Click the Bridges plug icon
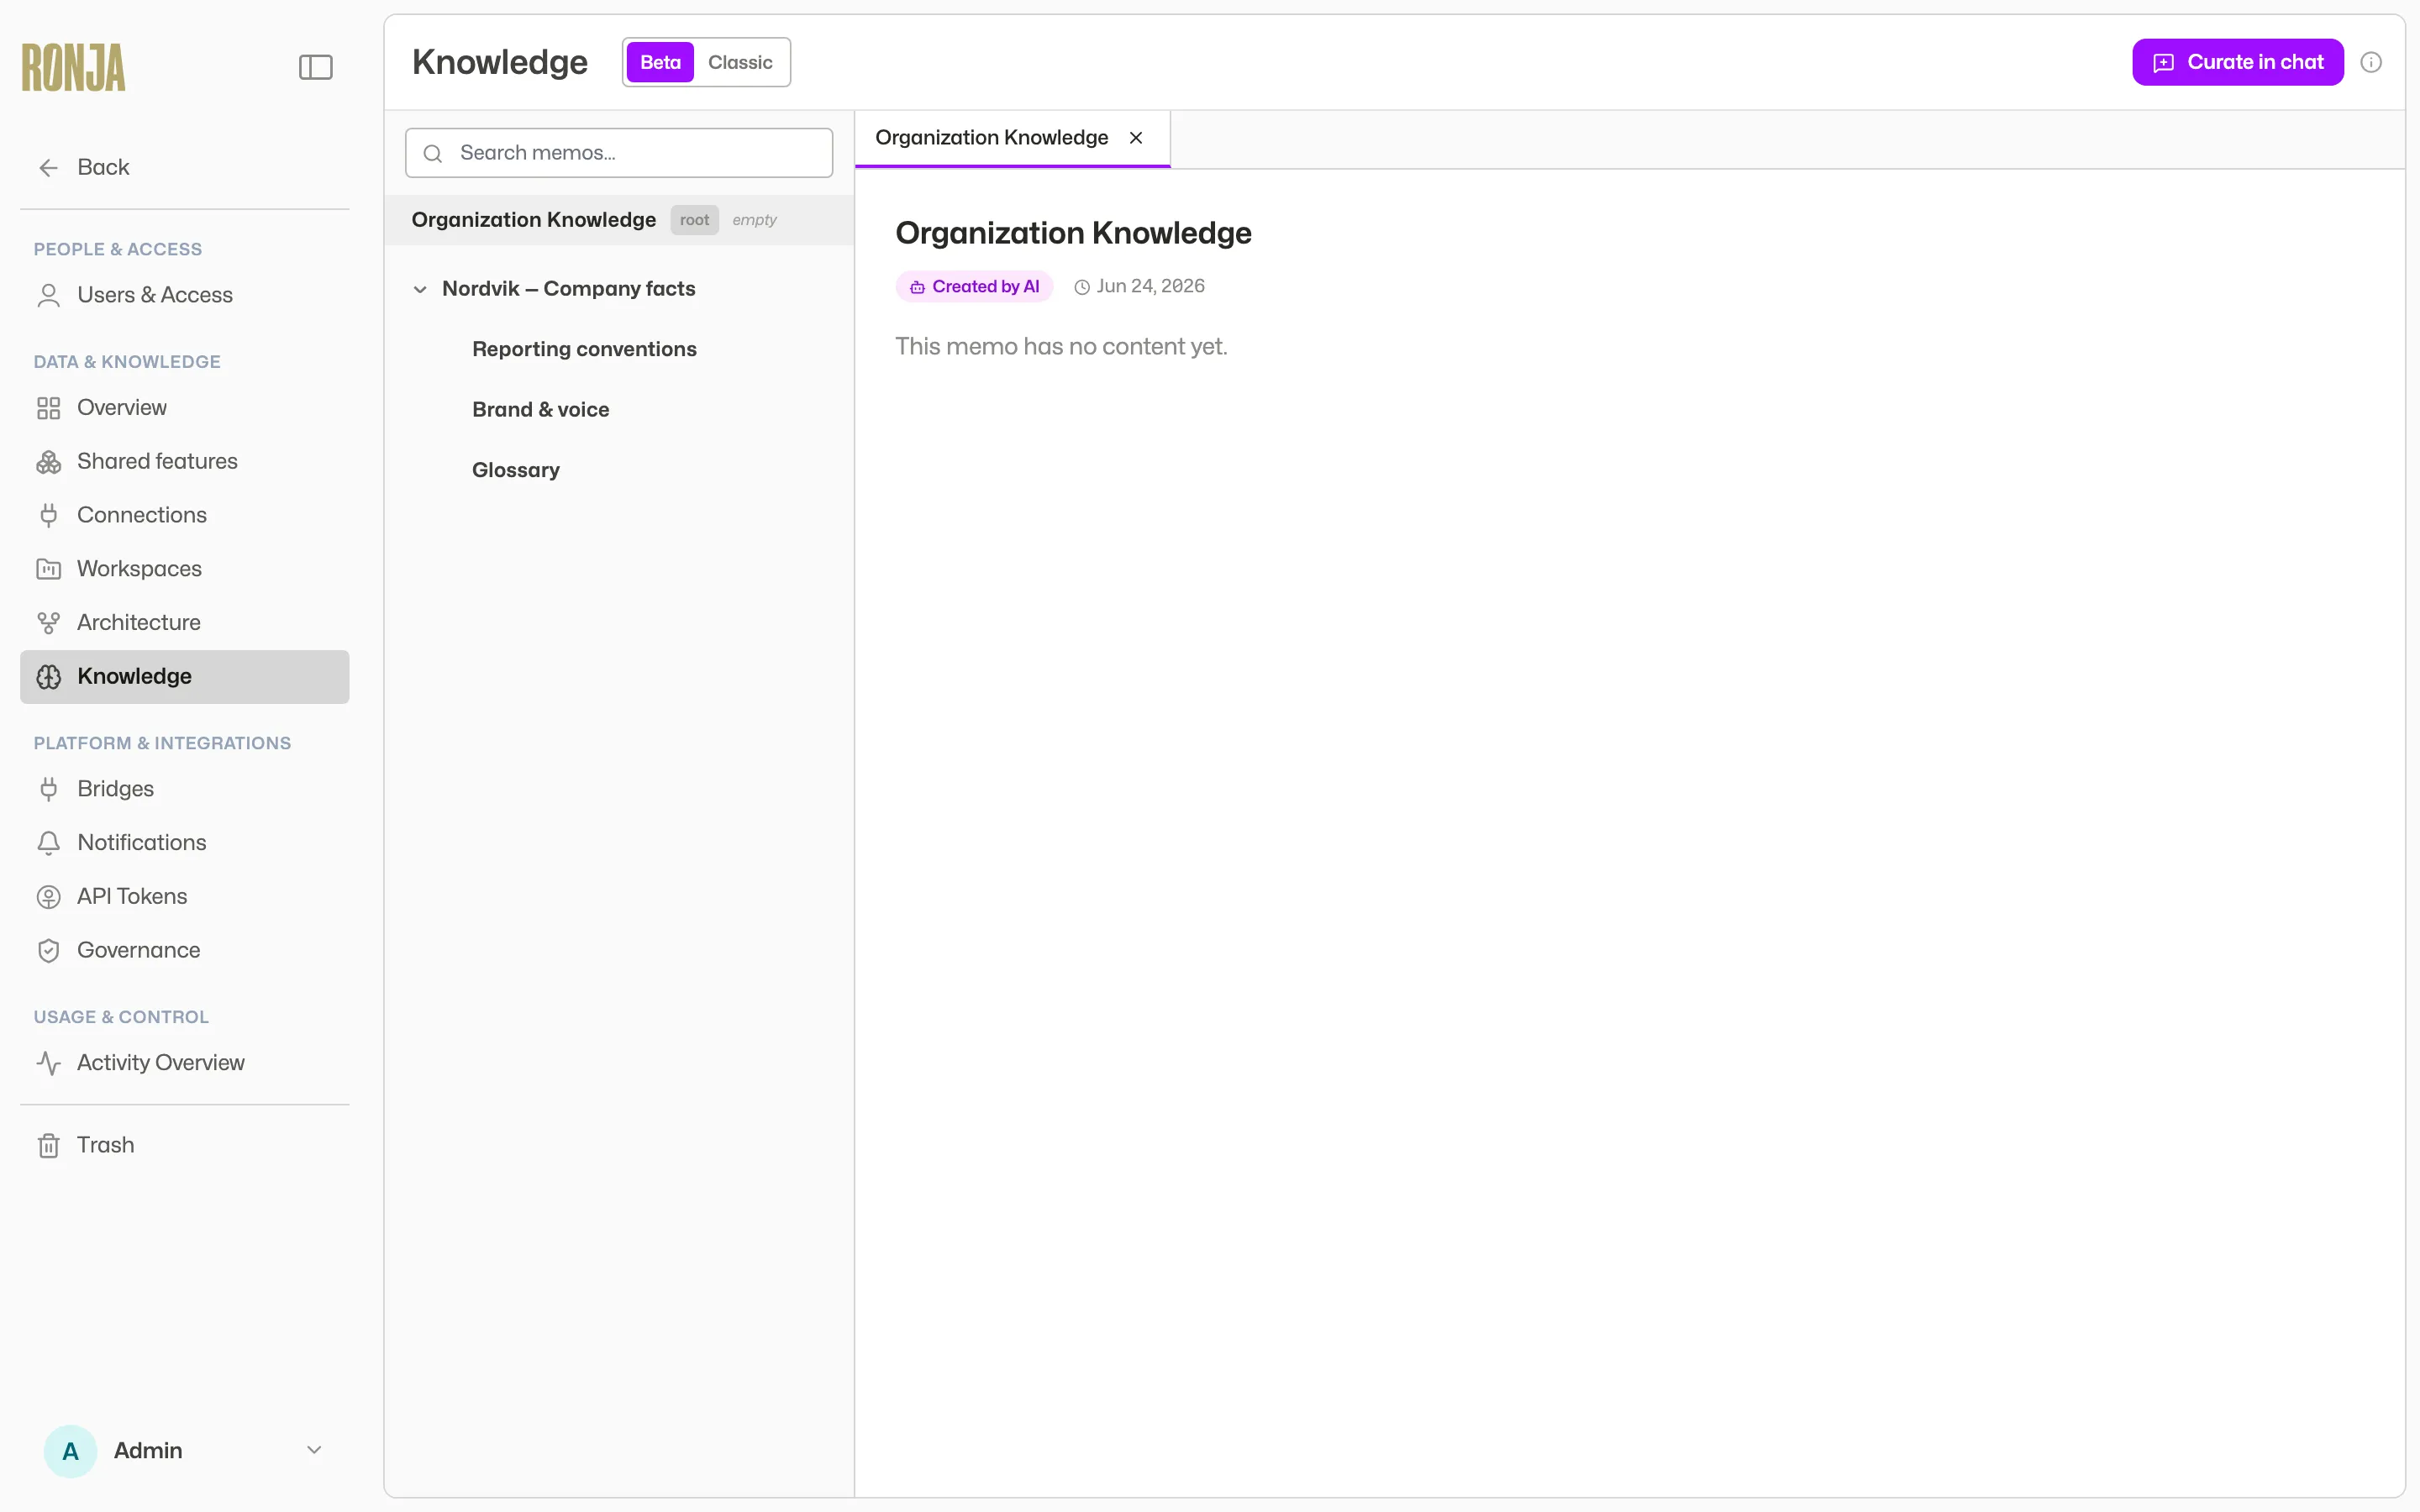This screenshot has width=2420, height=1512. tap(48, 790)
